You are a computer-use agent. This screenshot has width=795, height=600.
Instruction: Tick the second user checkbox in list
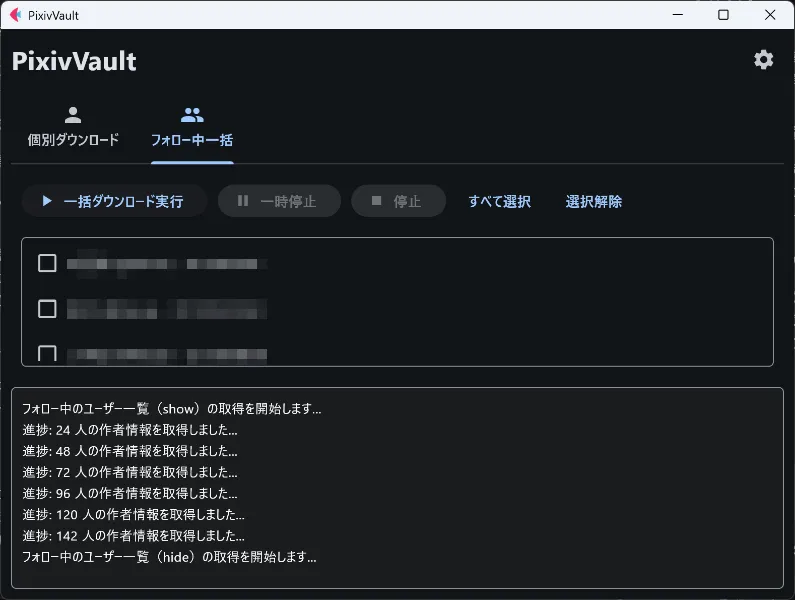(x=47, y=308)
